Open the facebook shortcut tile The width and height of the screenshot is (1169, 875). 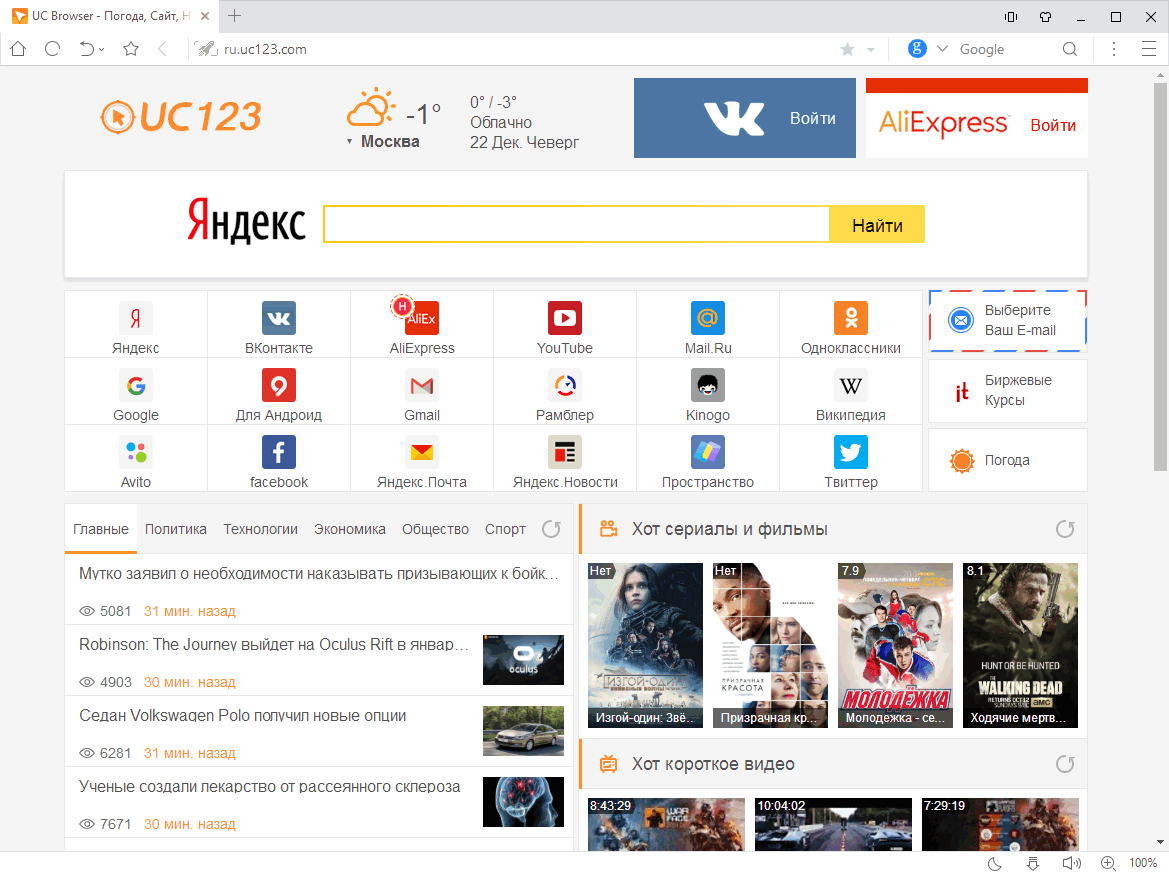[279, 459]
